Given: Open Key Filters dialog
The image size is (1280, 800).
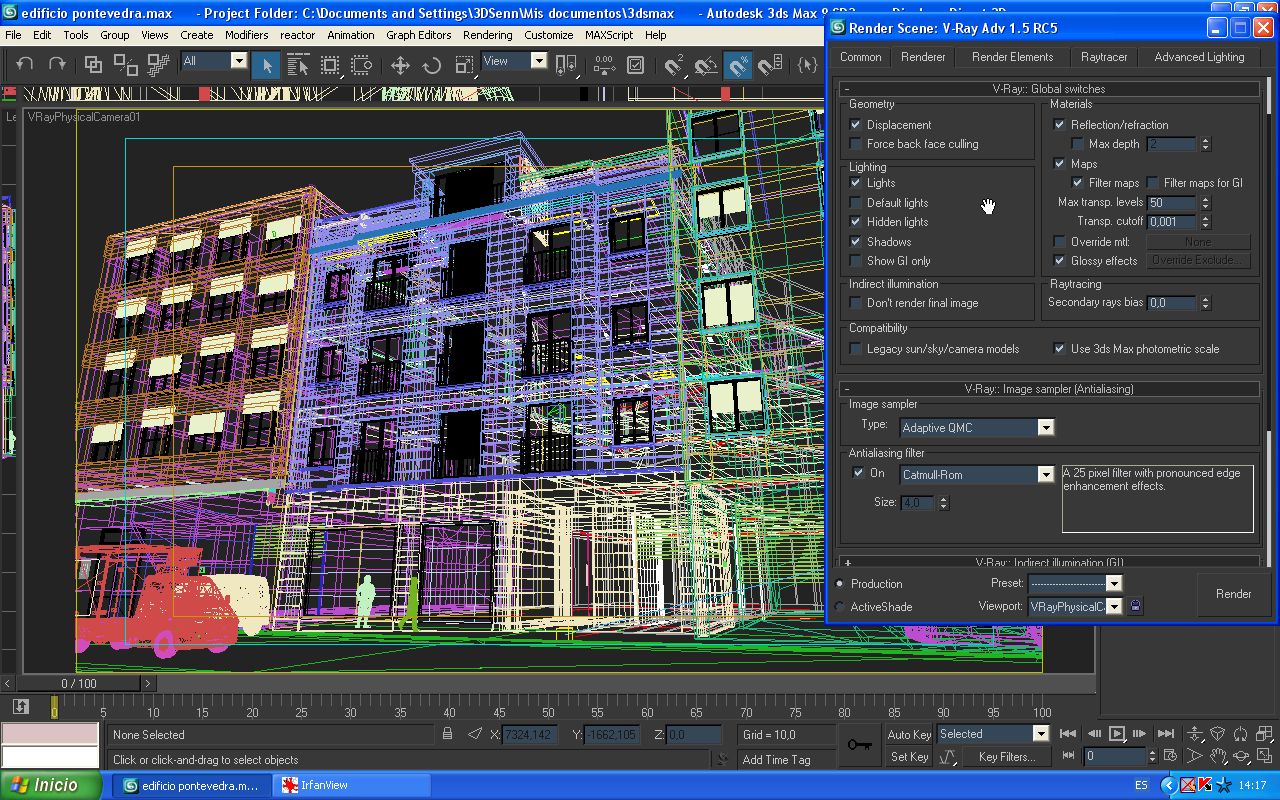Looking at the screenshot, I should point(1006,757).
